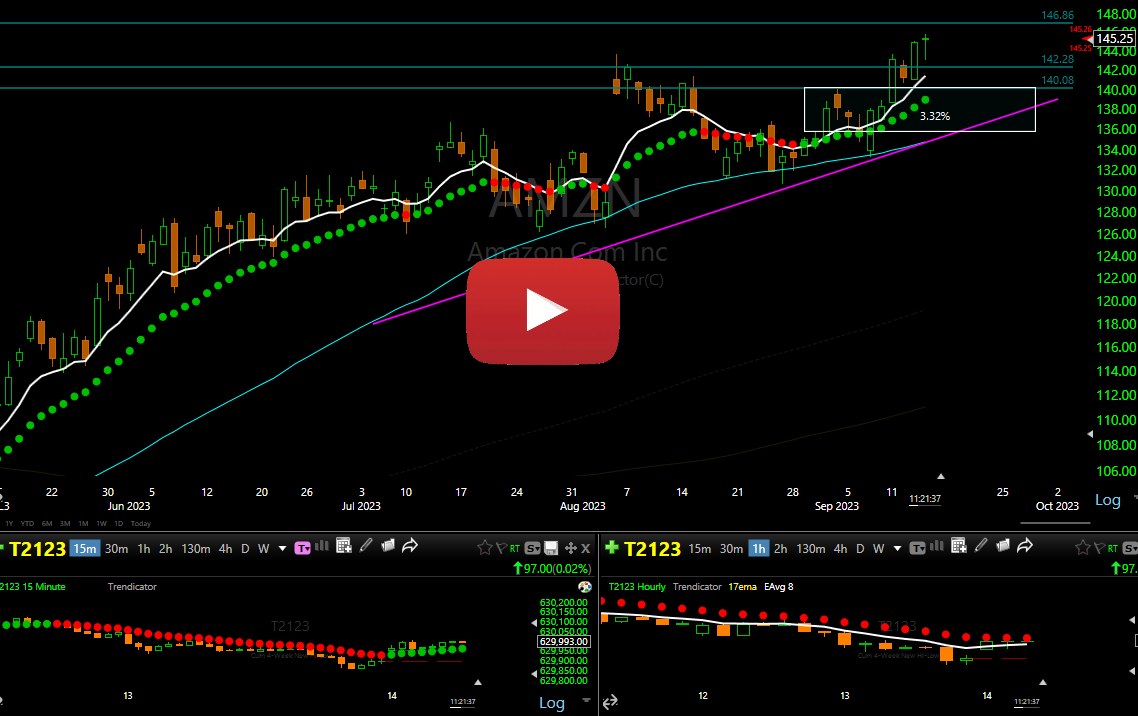Switch left lower panel to 1h timeframe
The height and width of the screenshot is (716, 1138).
(x=144, y=548)
